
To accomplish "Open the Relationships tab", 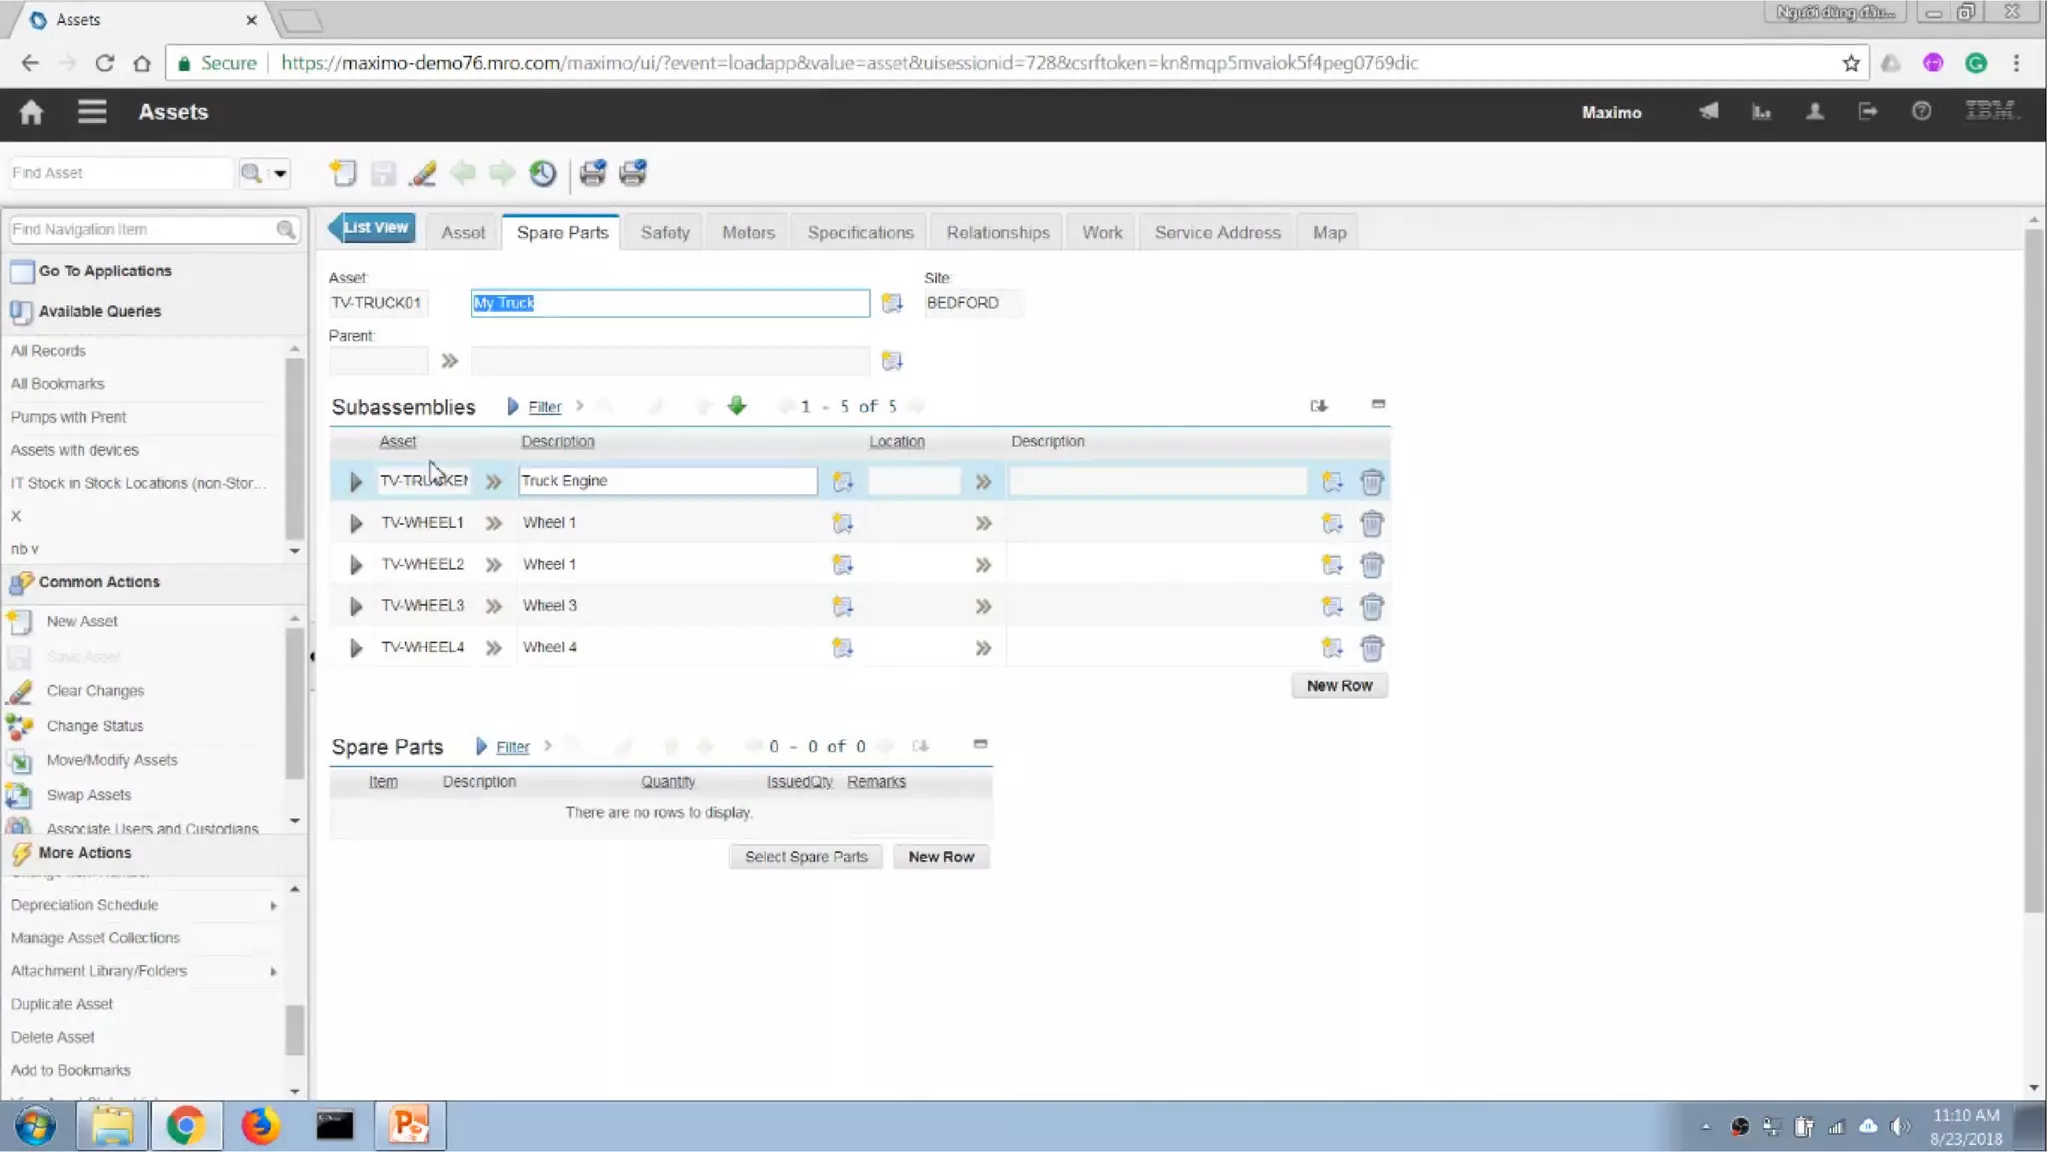I will click(997, 232).
